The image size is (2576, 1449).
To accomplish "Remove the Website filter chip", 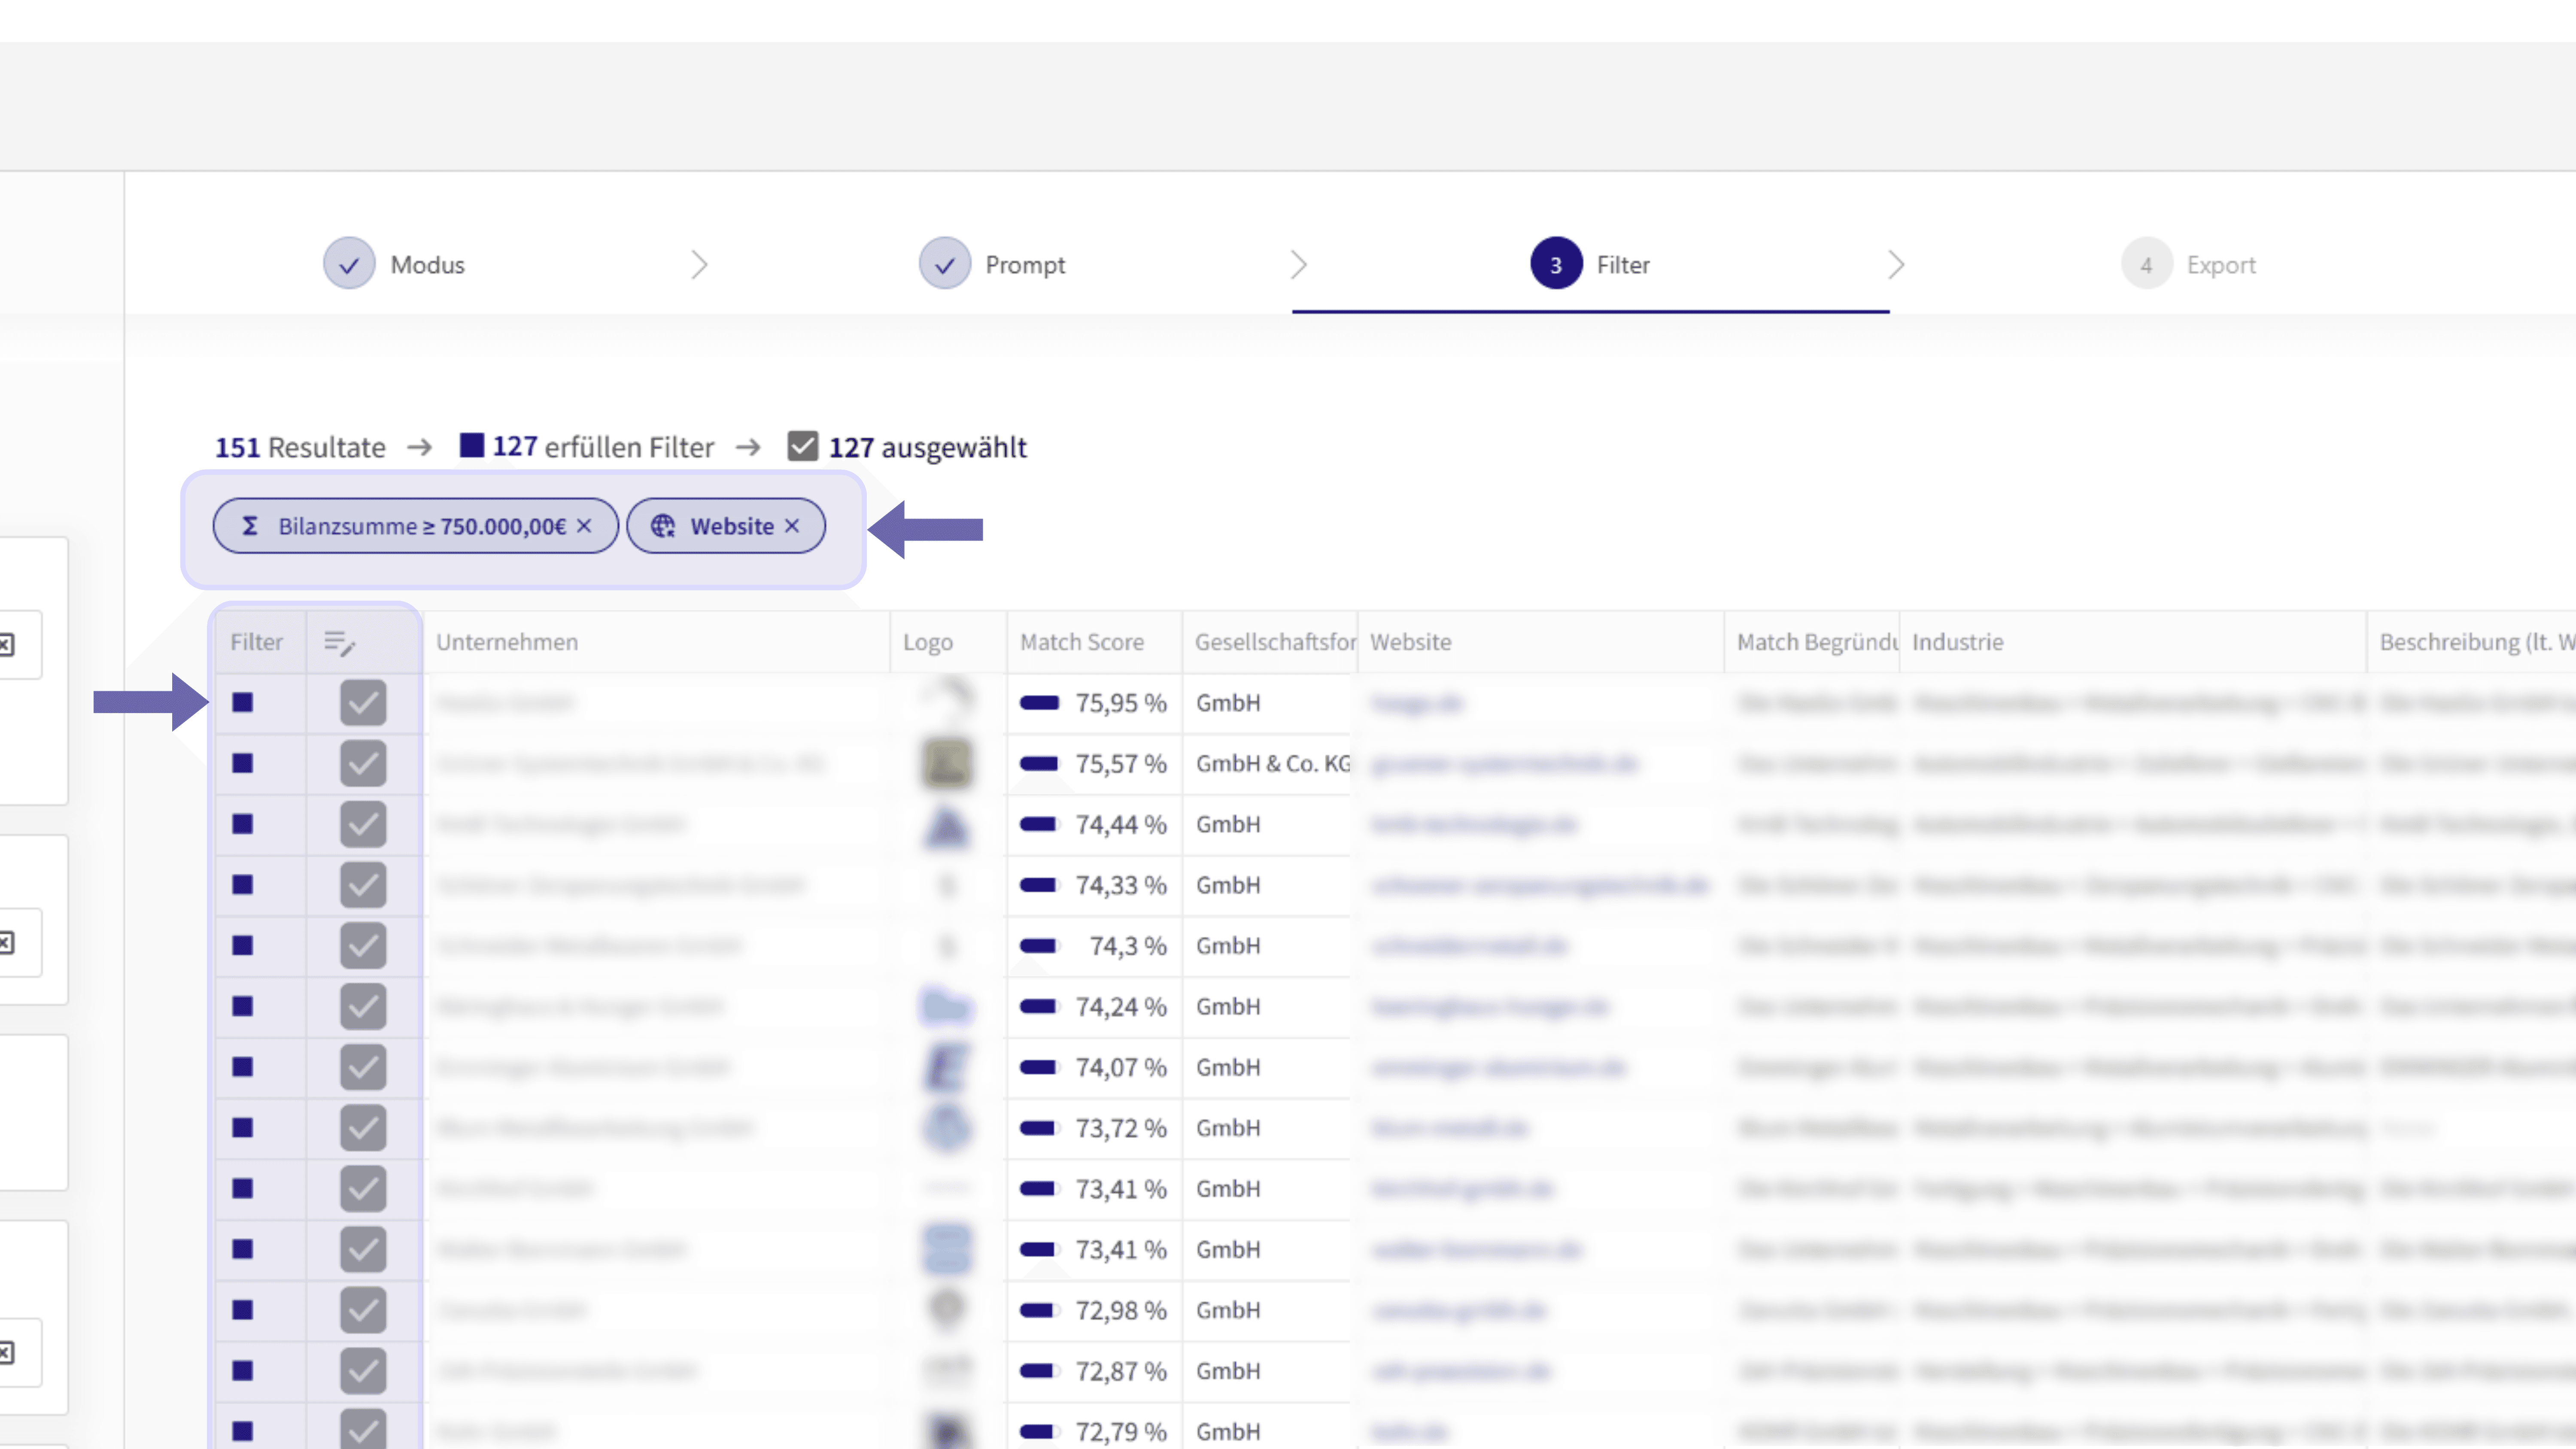I will click(x=792, y=526).
